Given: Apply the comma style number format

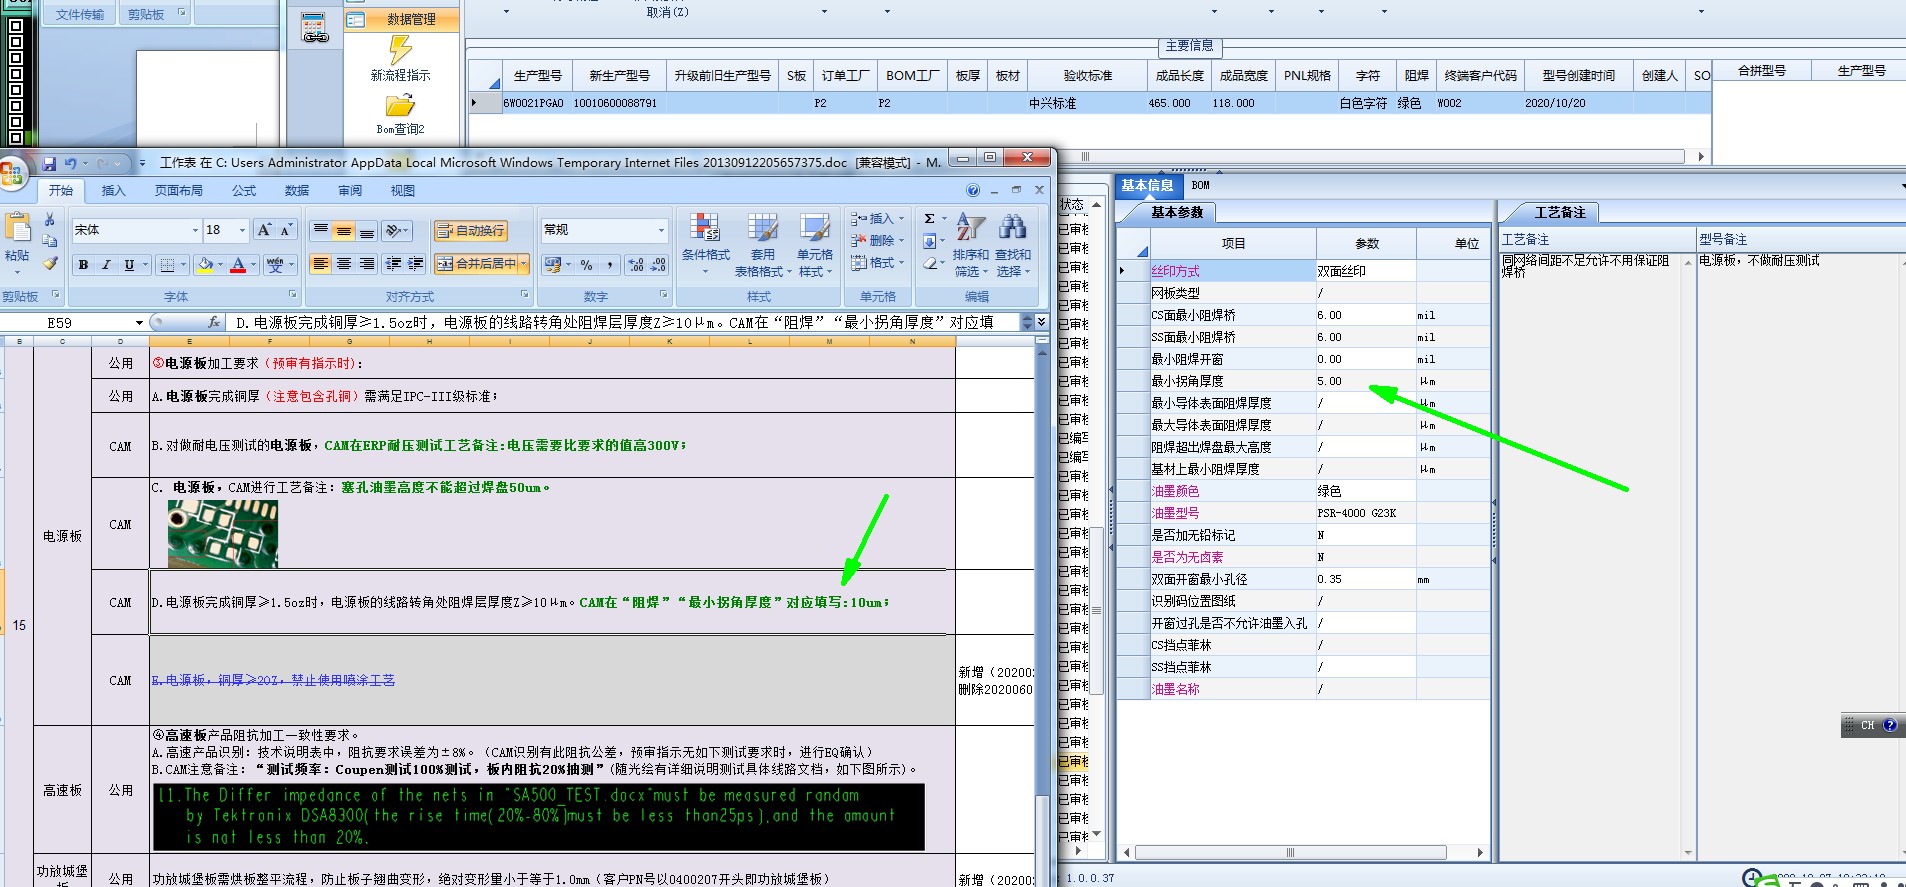Looking at the screenshot, I should point(609,264).
